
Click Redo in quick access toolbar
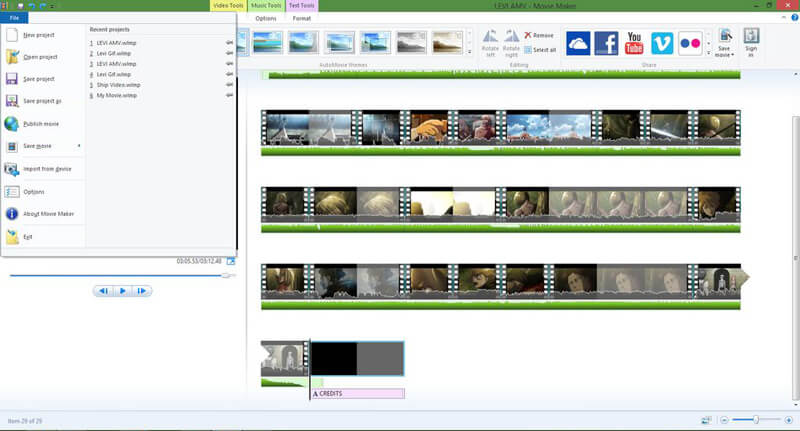pyautogui.click(x=43, y=6)
